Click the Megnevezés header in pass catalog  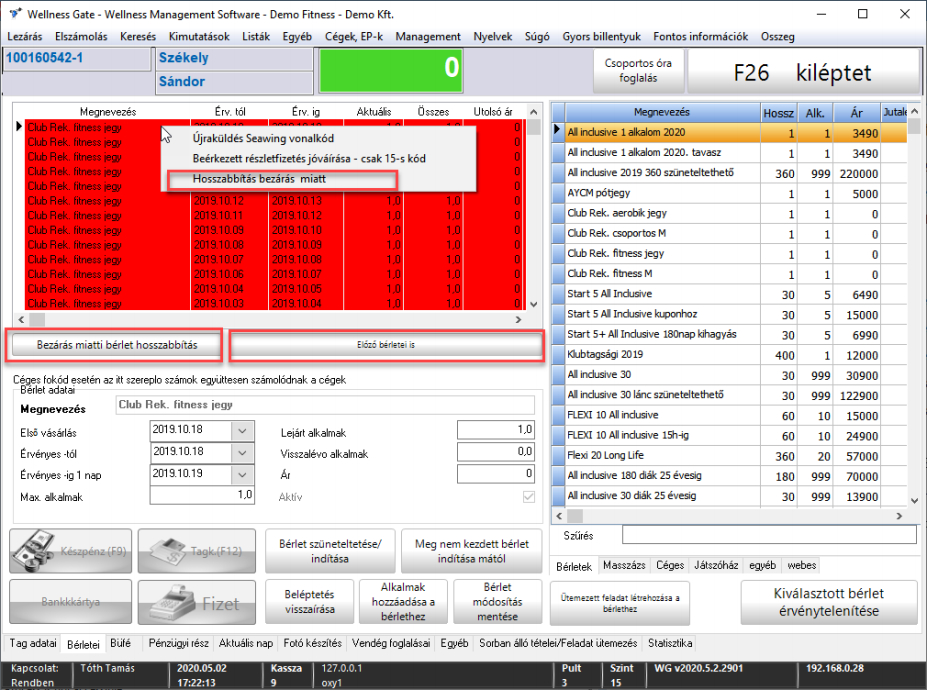point(662,112)
